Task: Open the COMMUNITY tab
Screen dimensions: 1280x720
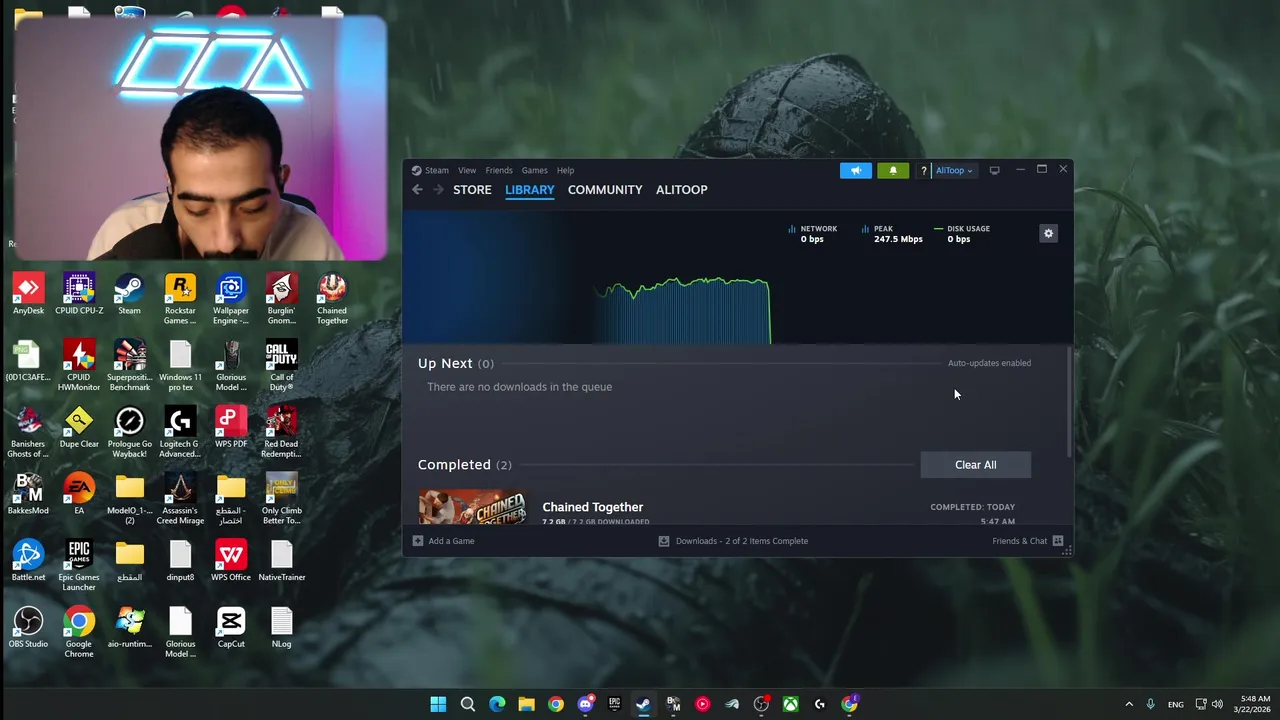Action: point(605,190)
